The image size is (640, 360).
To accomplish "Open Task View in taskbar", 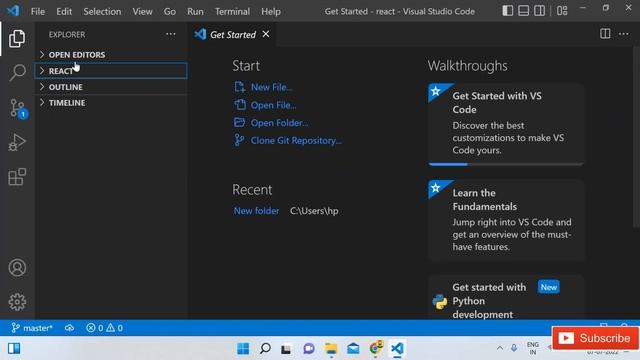I will tap(287, 349).
